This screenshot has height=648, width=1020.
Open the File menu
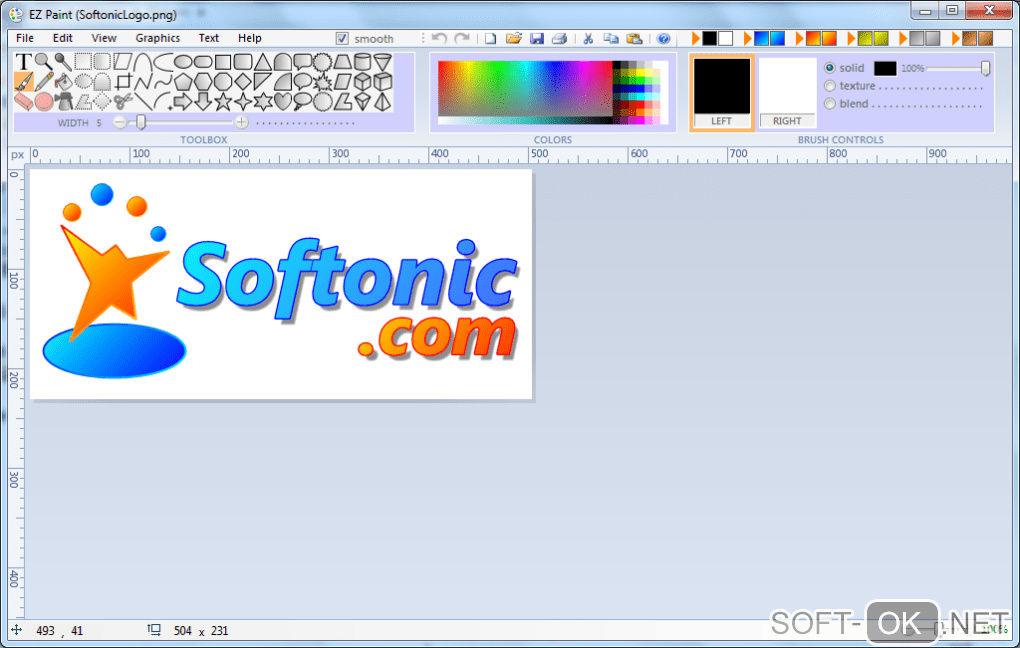[25, 38]
